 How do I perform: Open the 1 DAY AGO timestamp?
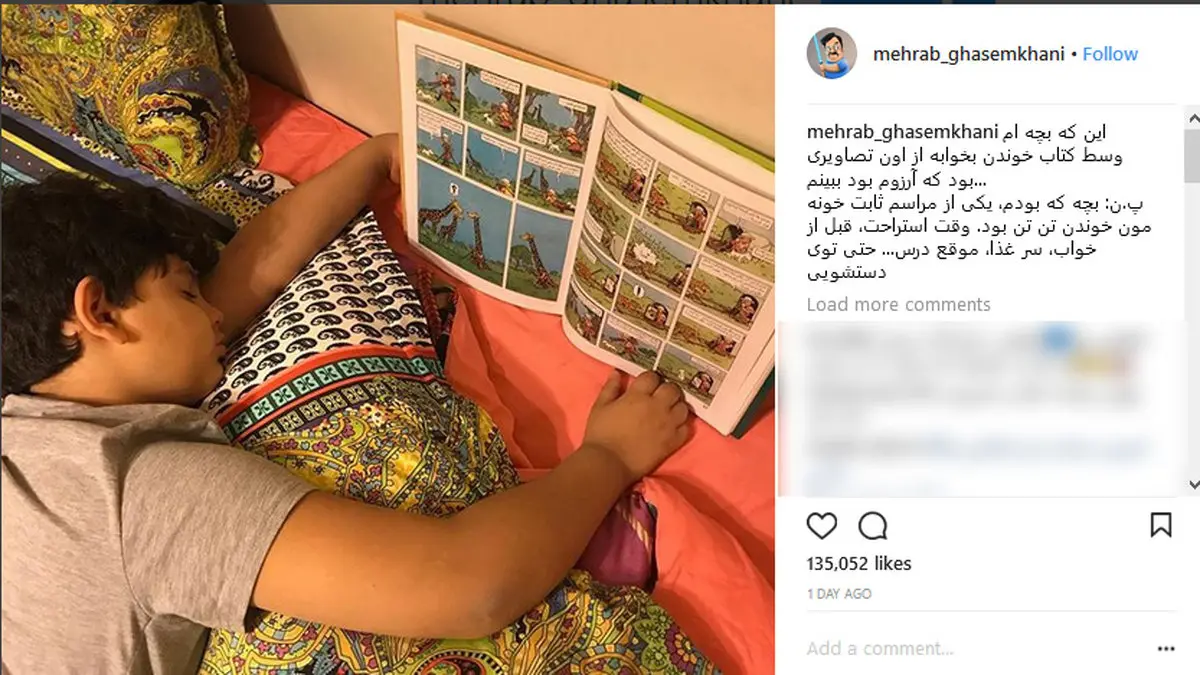click(839, 594)
